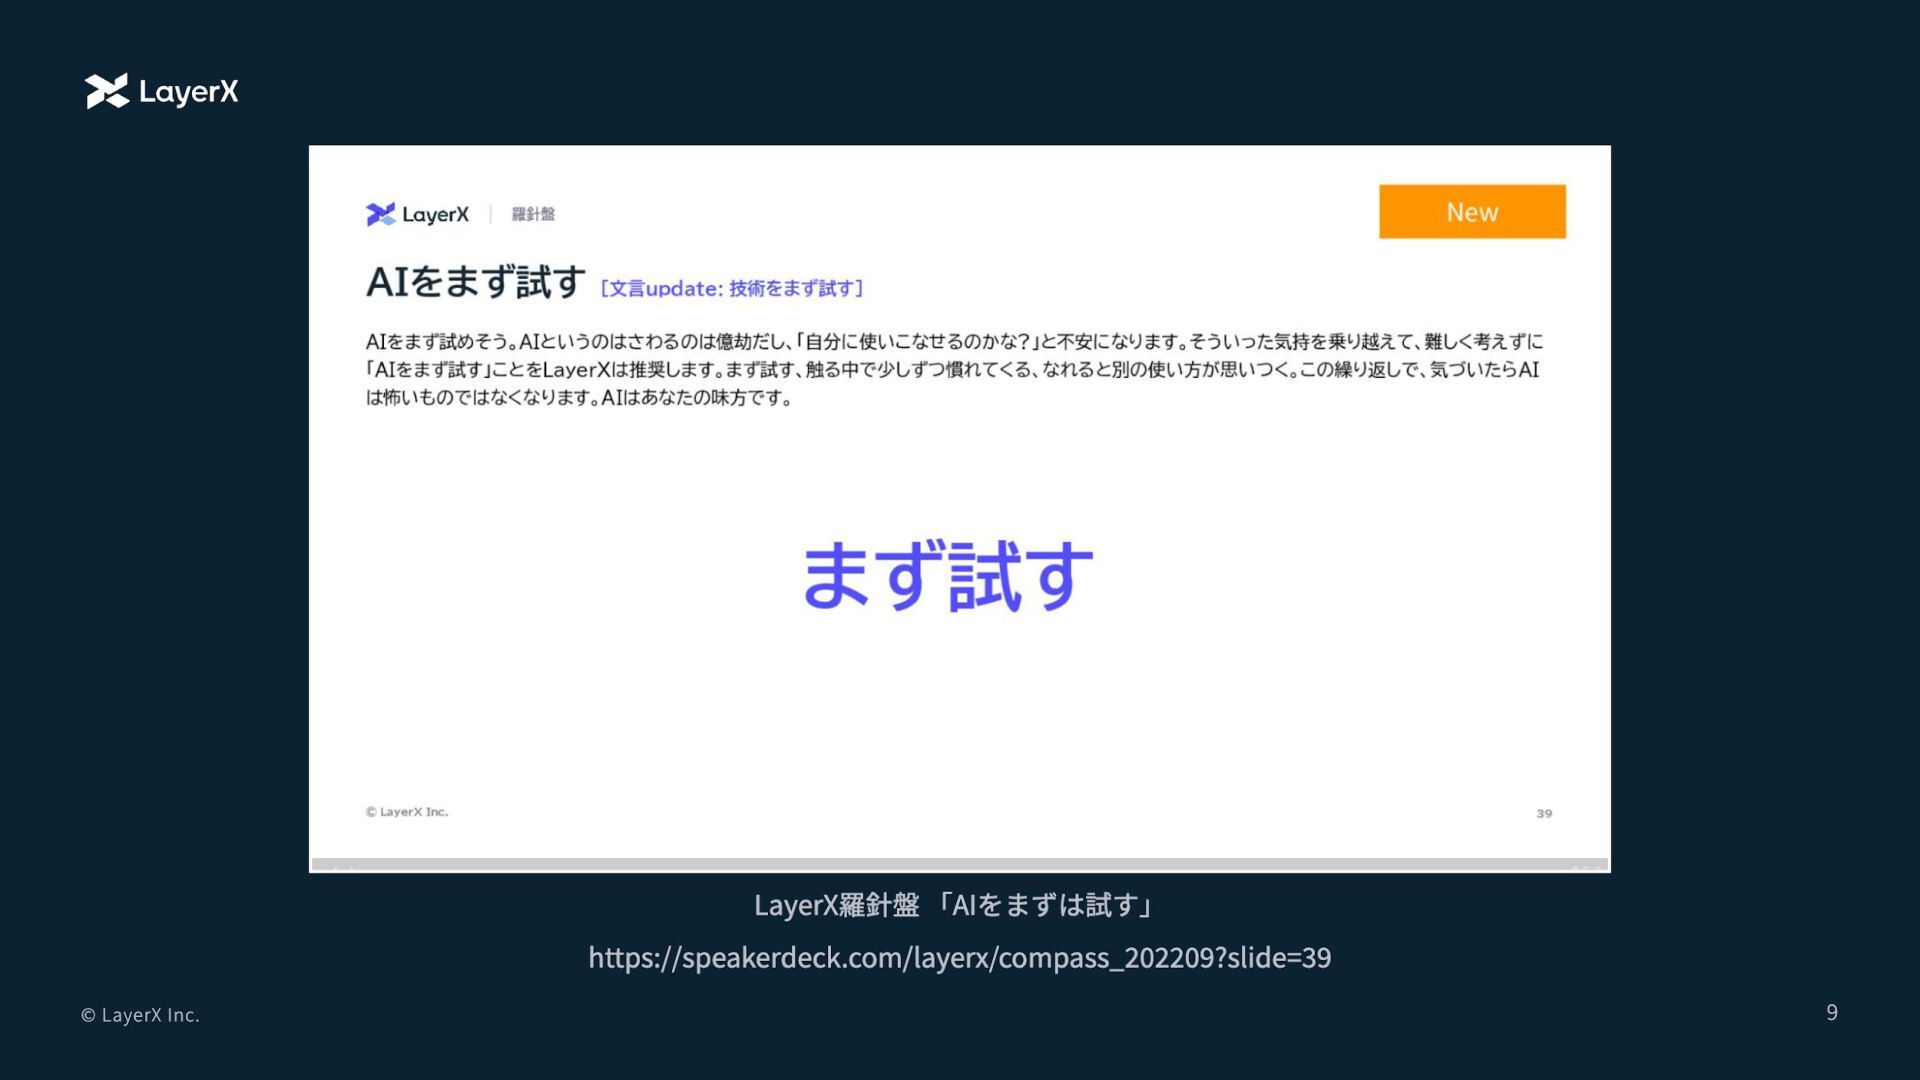Click the LayerX logo at top left

point(162,91)
